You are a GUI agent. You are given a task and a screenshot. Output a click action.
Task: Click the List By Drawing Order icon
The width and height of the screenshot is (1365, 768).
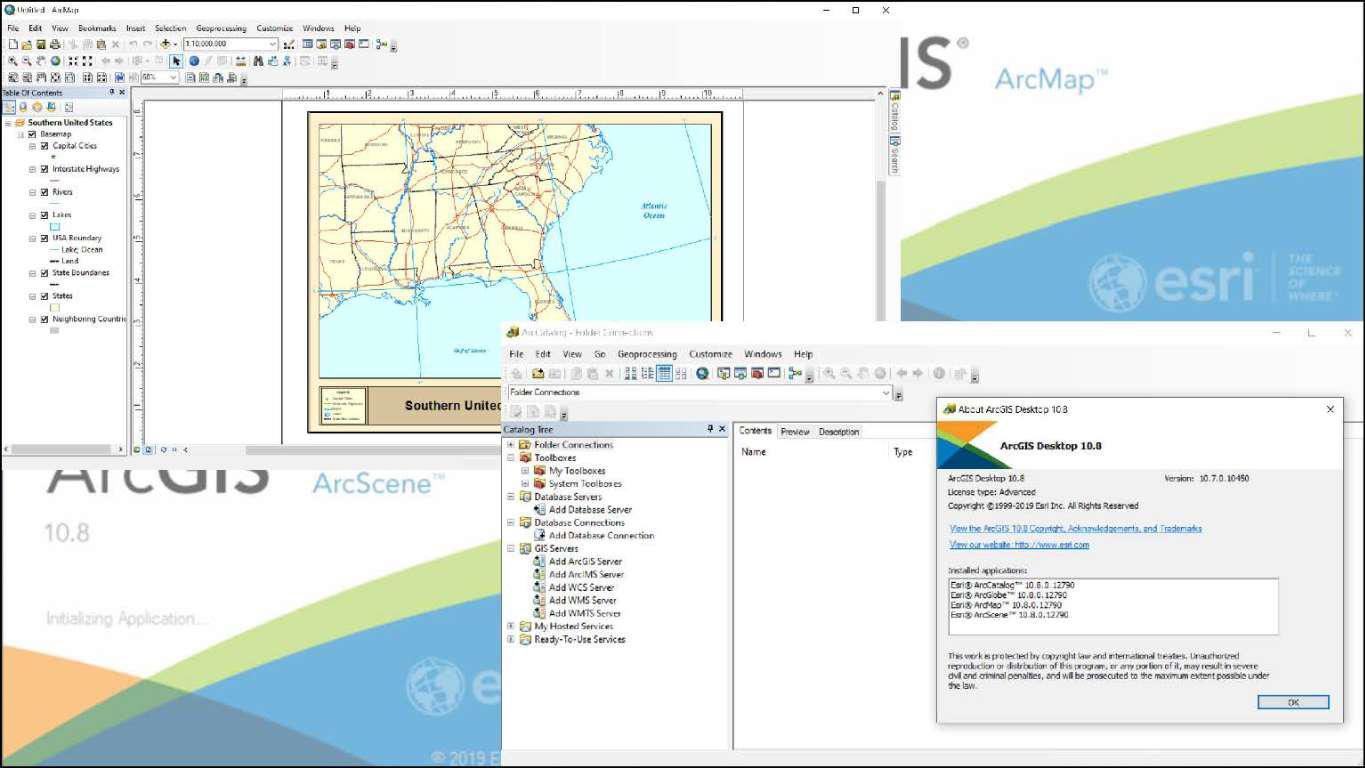[x=9, y=106]
